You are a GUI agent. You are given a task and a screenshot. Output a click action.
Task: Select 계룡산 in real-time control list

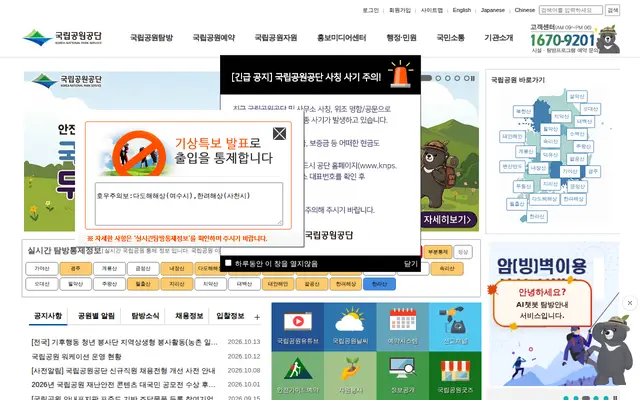(x=109, y=269)
